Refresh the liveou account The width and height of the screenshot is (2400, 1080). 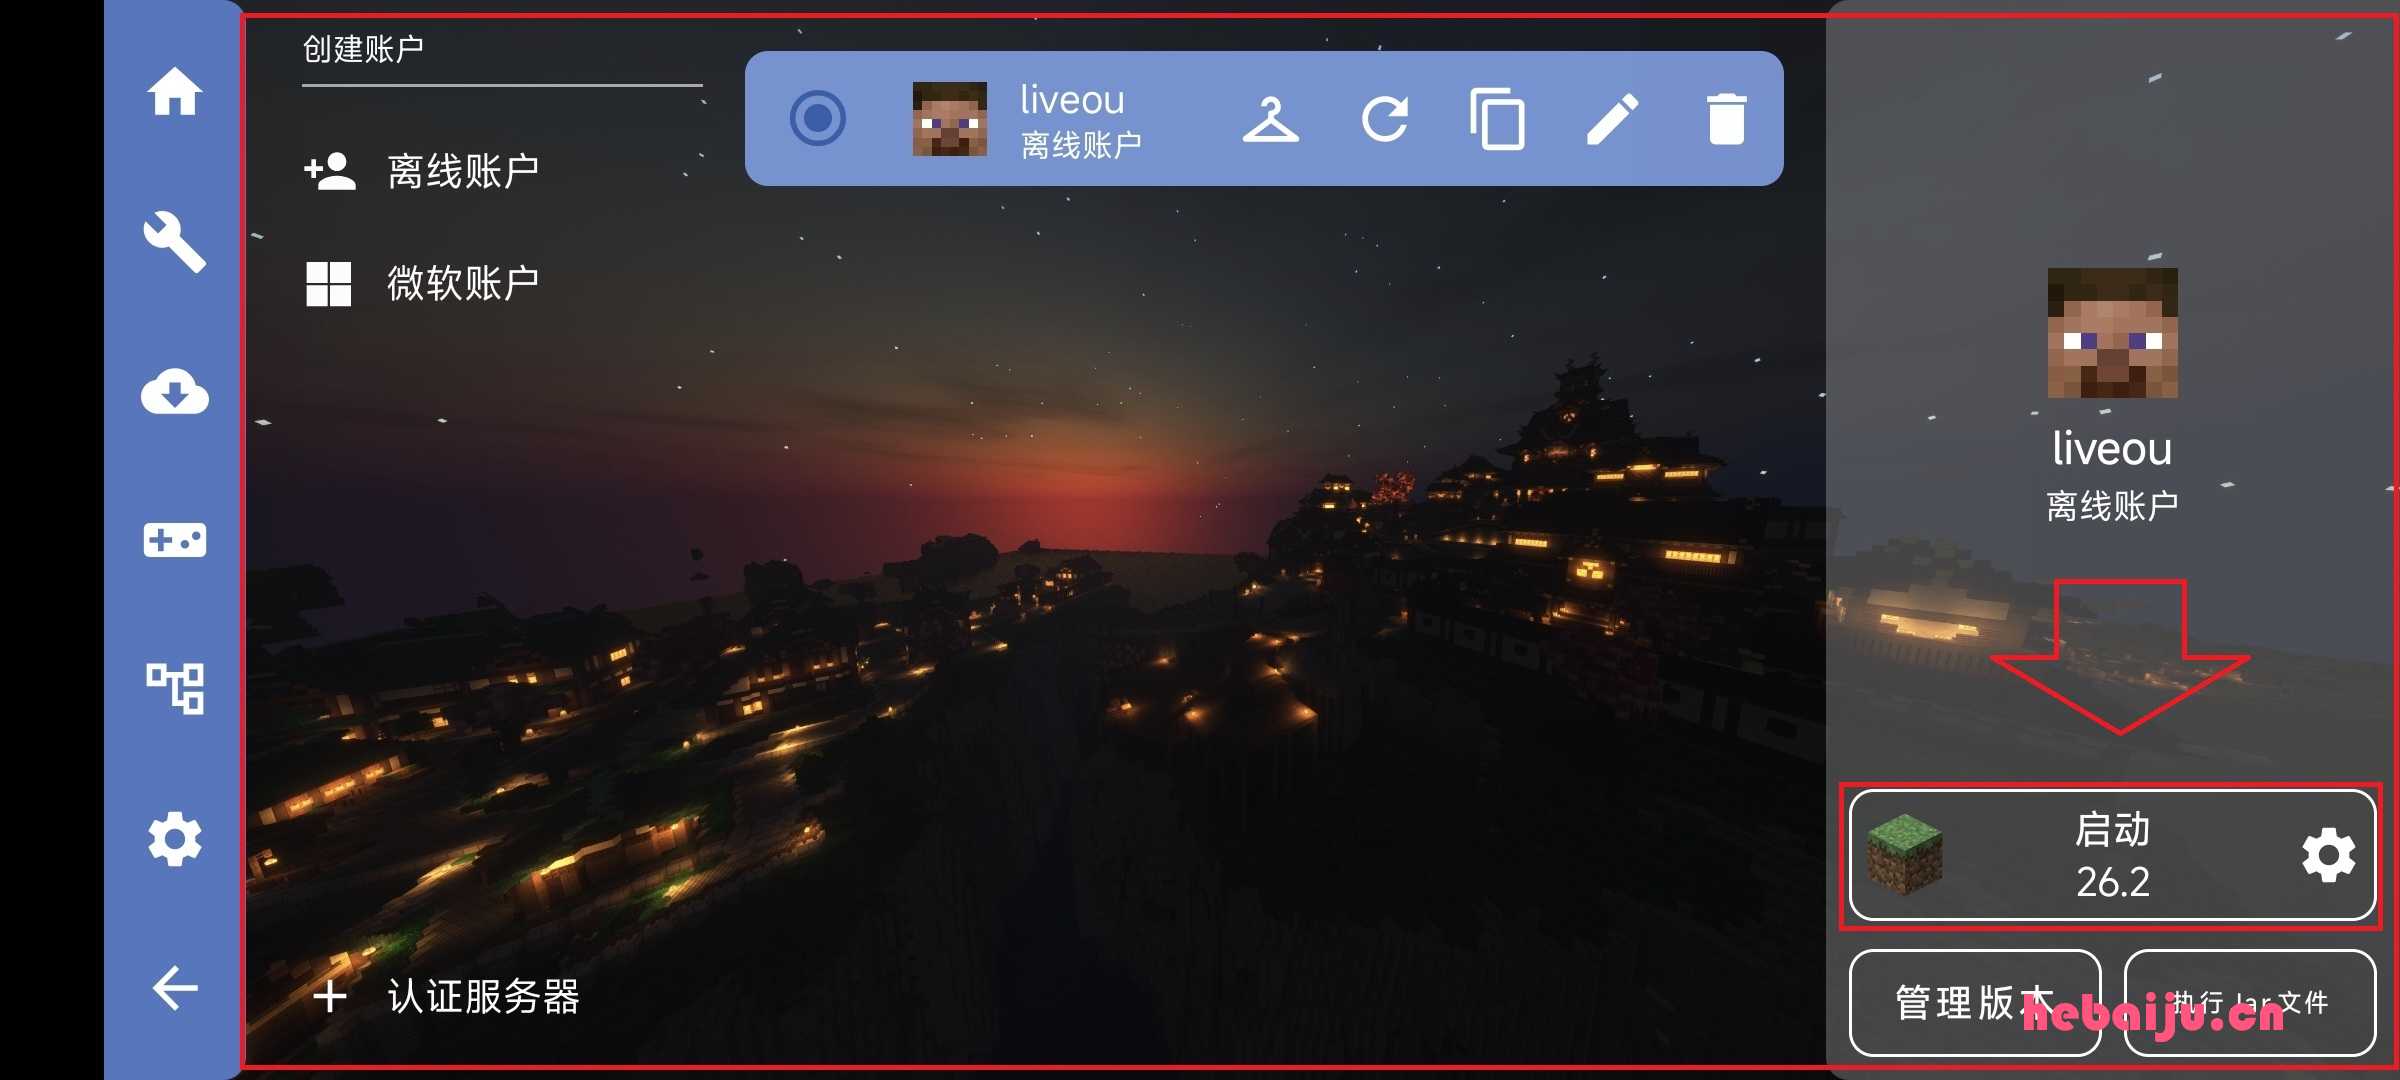[1385, 120]
